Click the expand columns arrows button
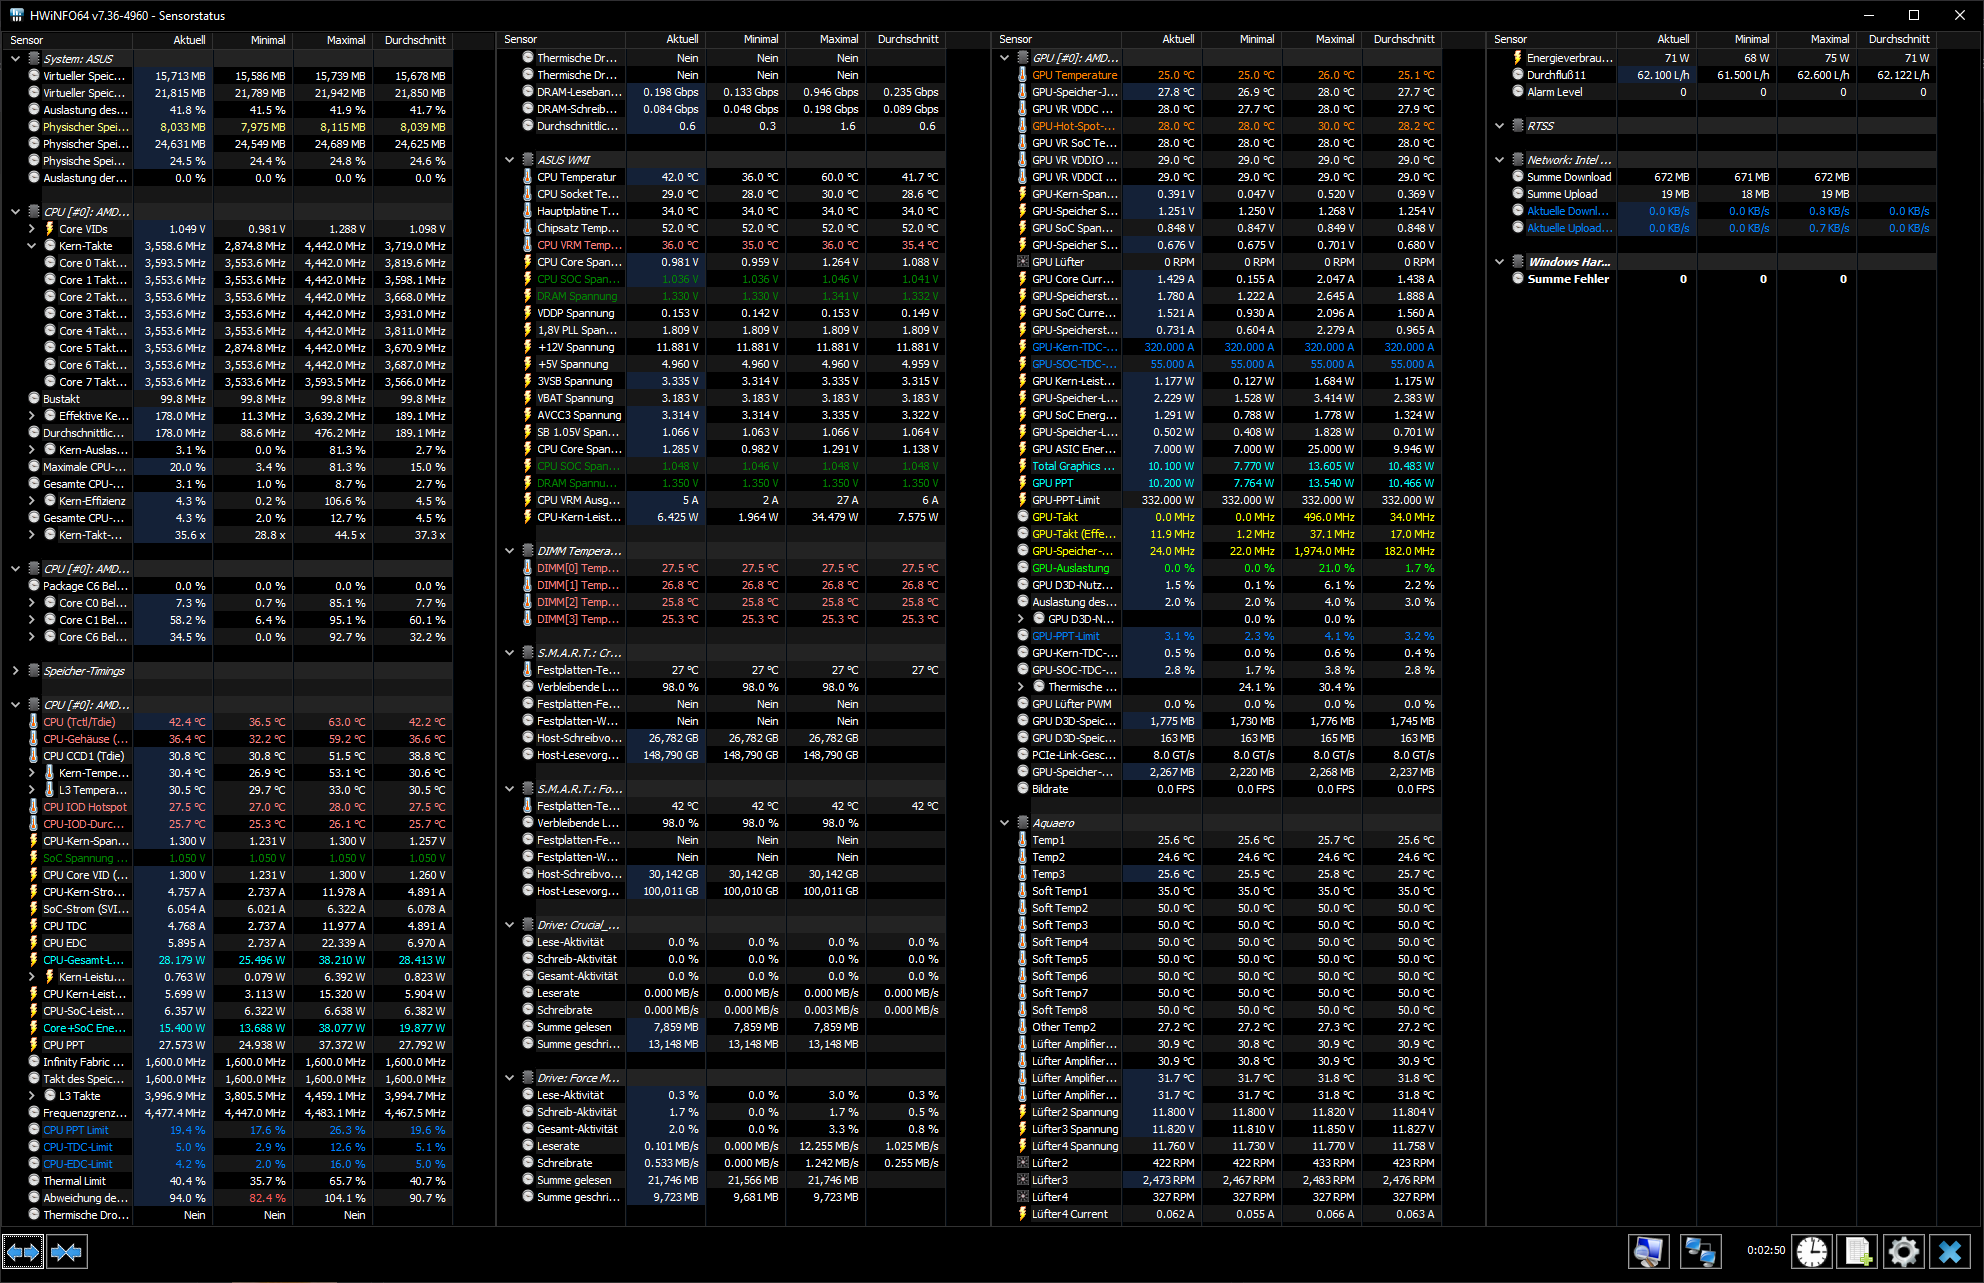 (23, 1251)
